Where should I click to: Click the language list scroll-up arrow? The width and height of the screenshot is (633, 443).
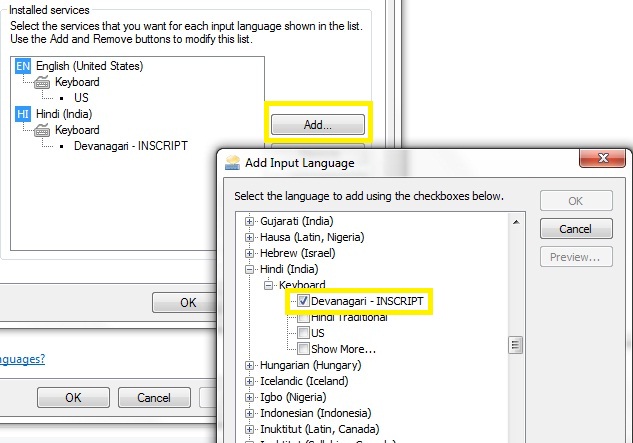click(516, 222)
